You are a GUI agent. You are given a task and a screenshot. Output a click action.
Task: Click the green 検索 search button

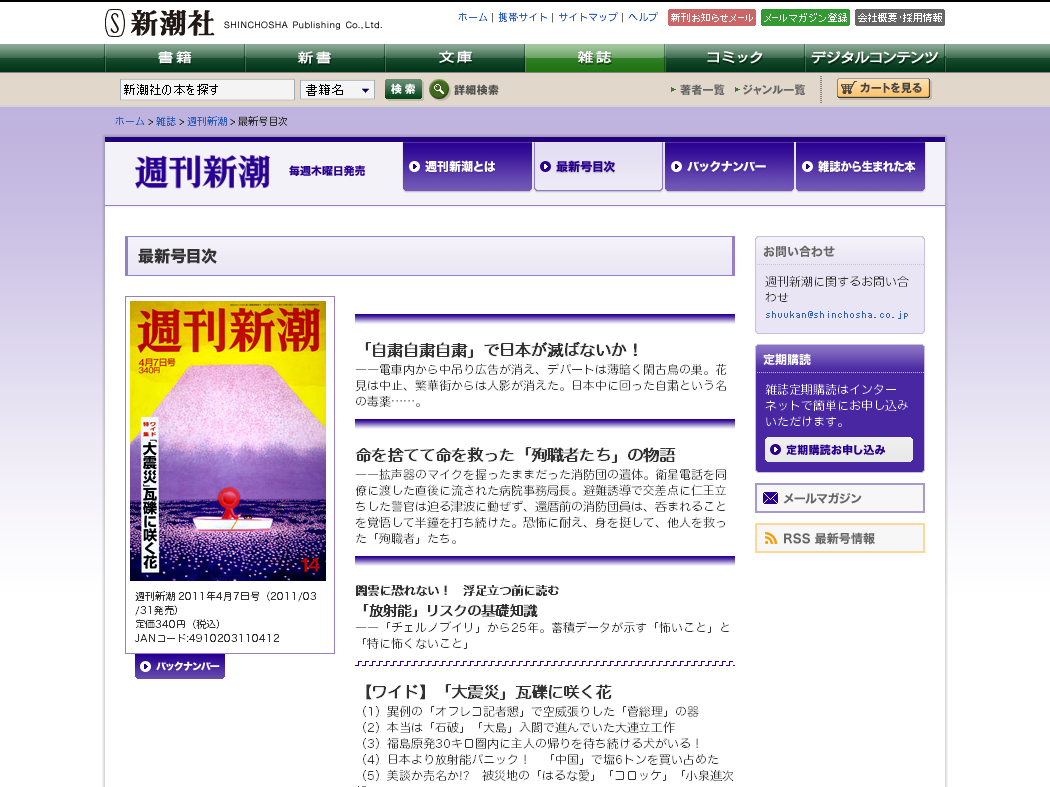(x=403, y=89)
